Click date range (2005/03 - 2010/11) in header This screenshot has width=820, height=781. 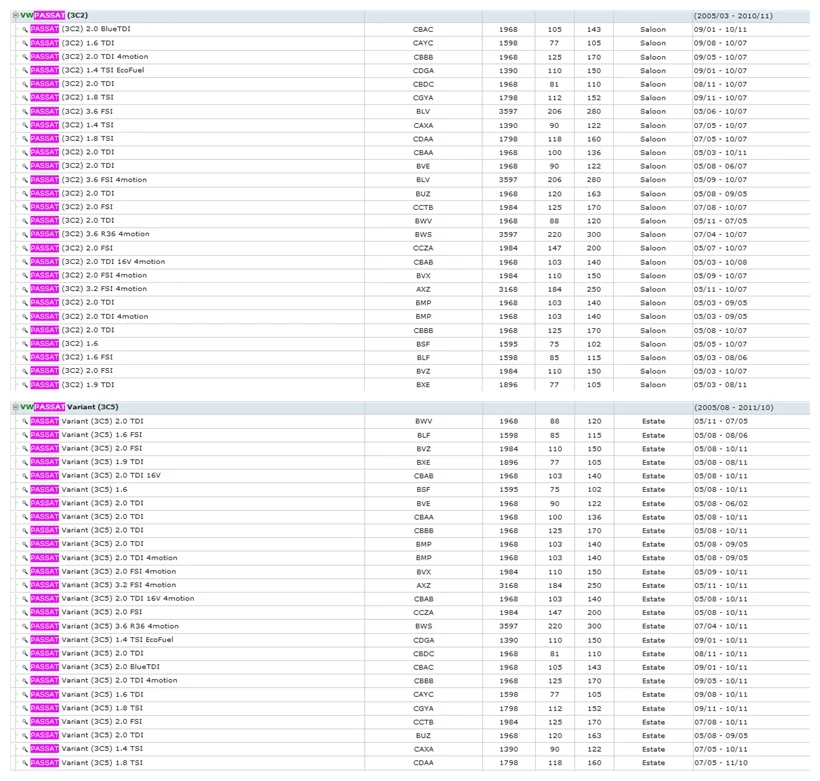click(733, 16)
